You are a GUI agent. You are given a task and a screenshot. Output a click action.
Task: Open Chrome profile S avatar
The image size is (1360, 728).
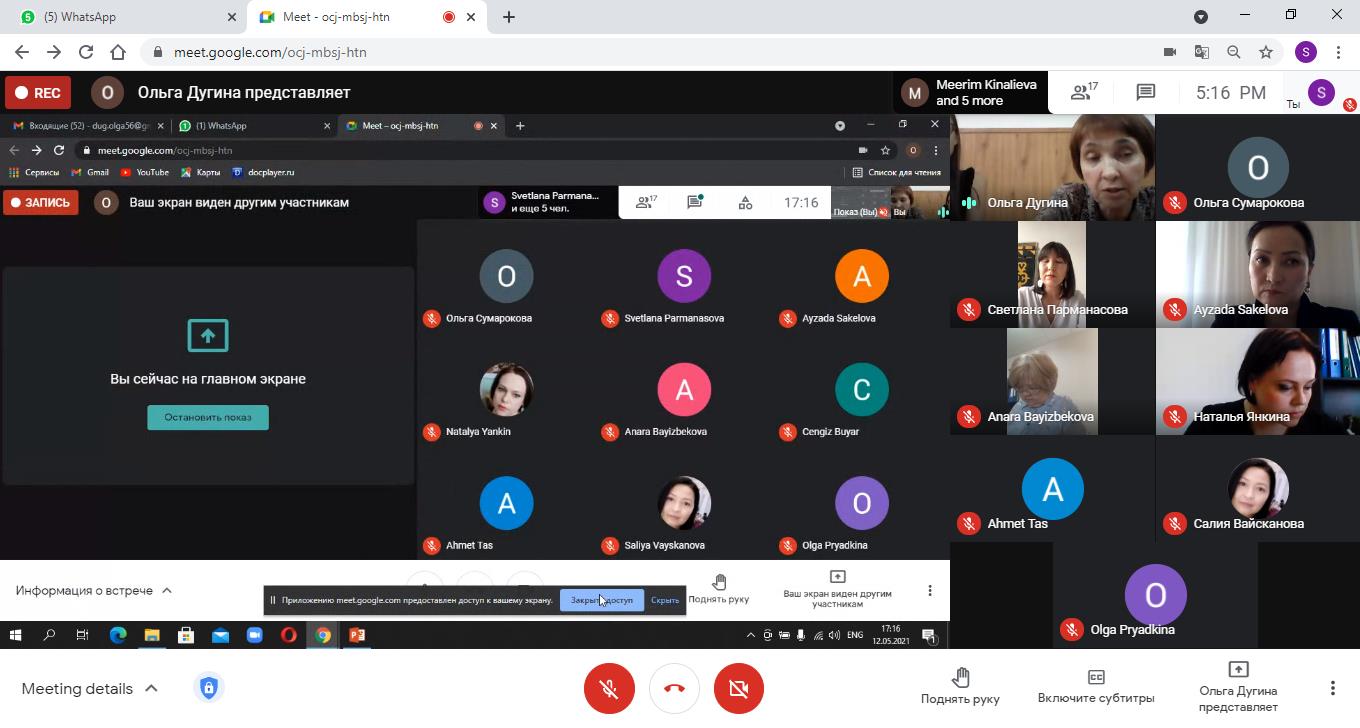pos(1306,52)
